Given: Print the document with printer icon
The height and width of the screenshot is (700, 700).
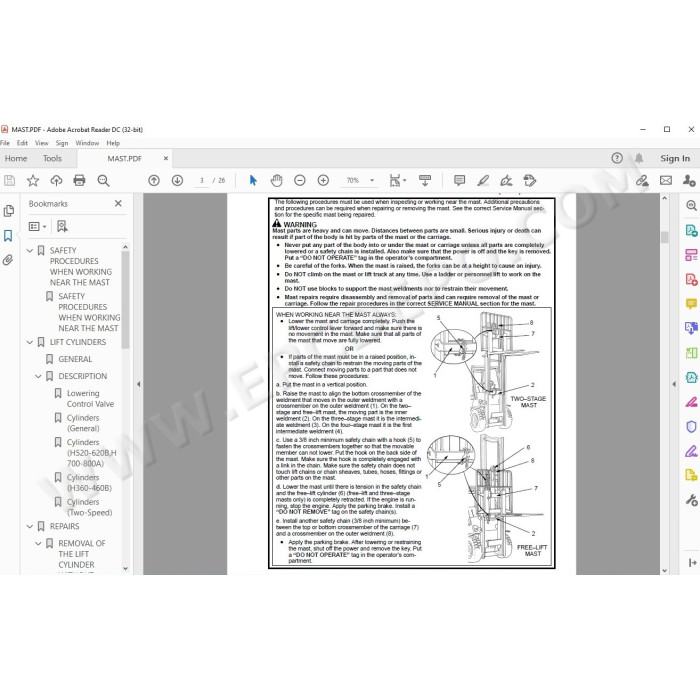Looking at the screenshot, I should (x=79, y=180).
